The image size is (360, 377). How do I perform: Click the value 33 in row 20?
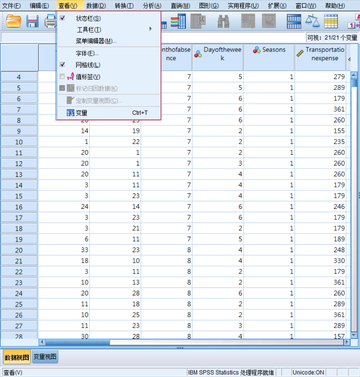[85, 250]
